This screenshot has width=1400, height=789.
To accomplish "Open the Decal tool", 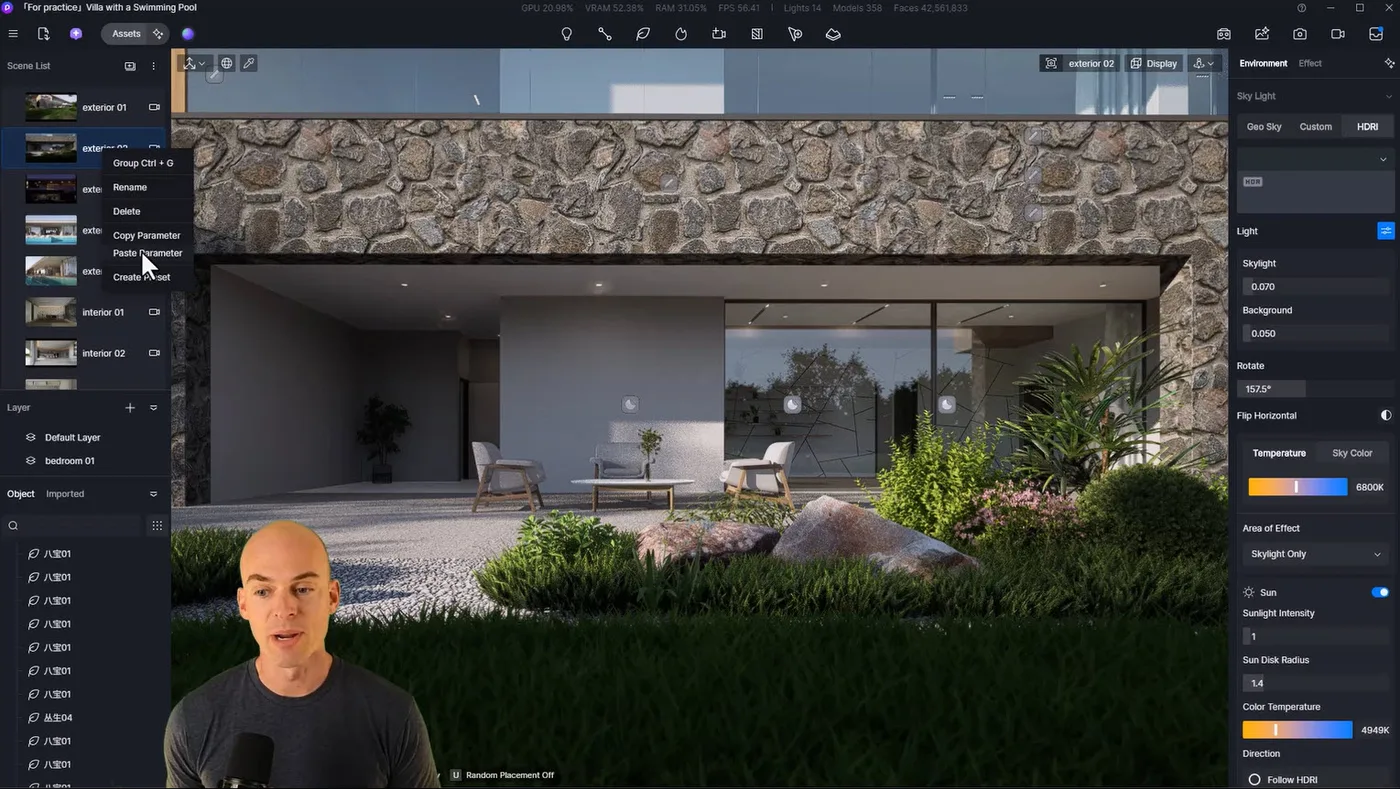I will 757,33.
